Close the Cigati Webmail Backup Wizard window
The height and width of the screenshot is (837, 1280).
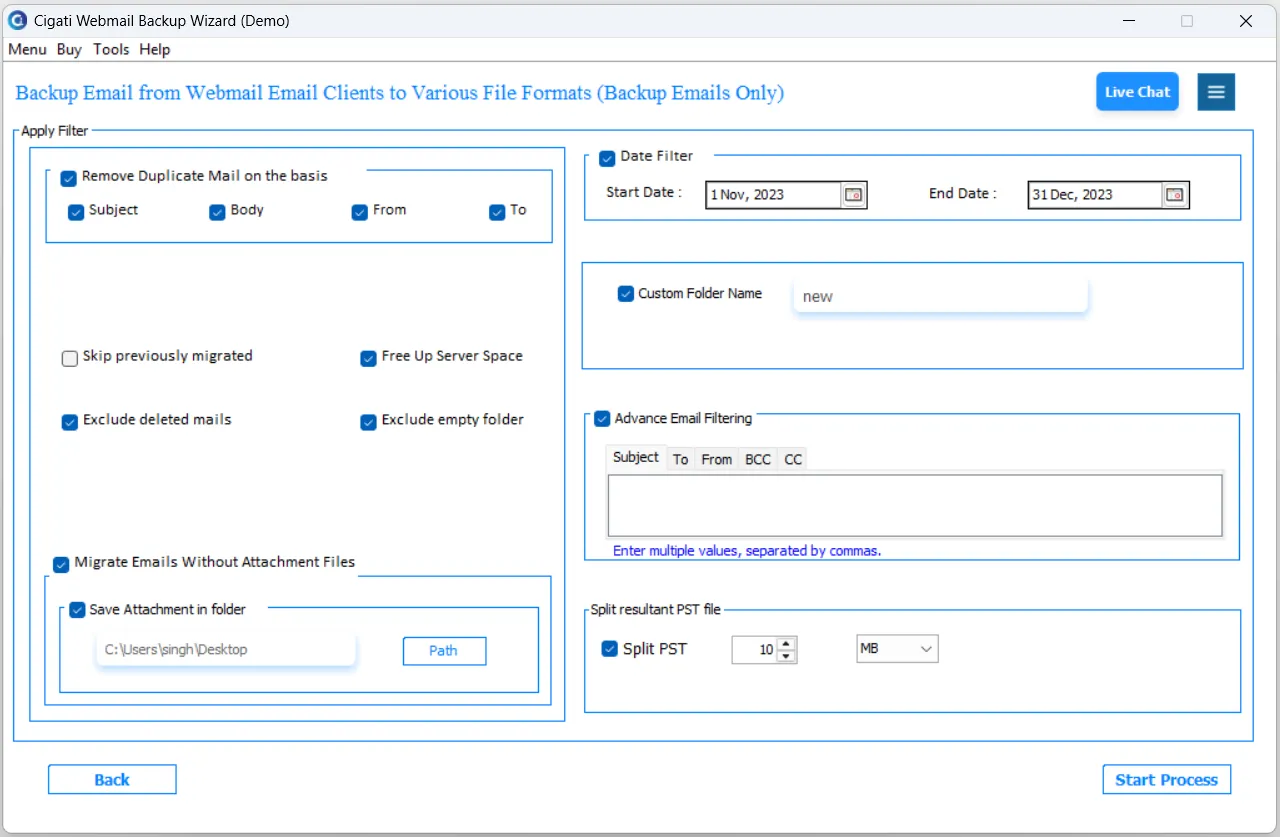point(1246,21)
